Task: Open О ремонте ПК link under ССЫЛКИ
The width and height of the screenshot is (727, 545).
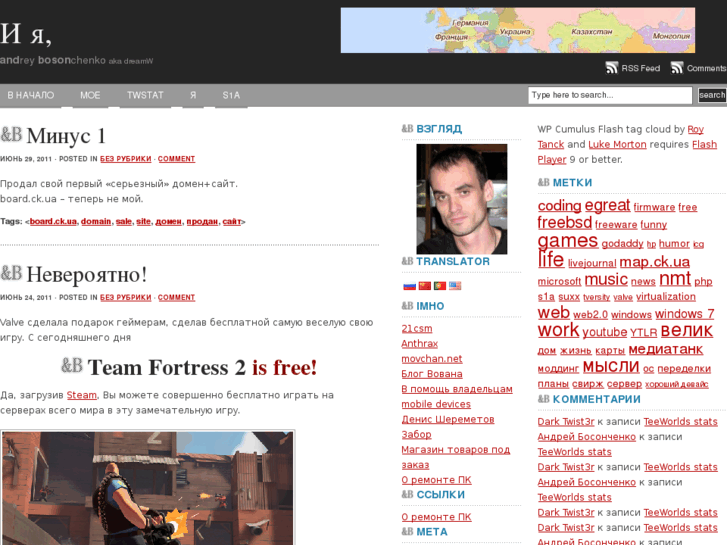Action: pos(436,517)
